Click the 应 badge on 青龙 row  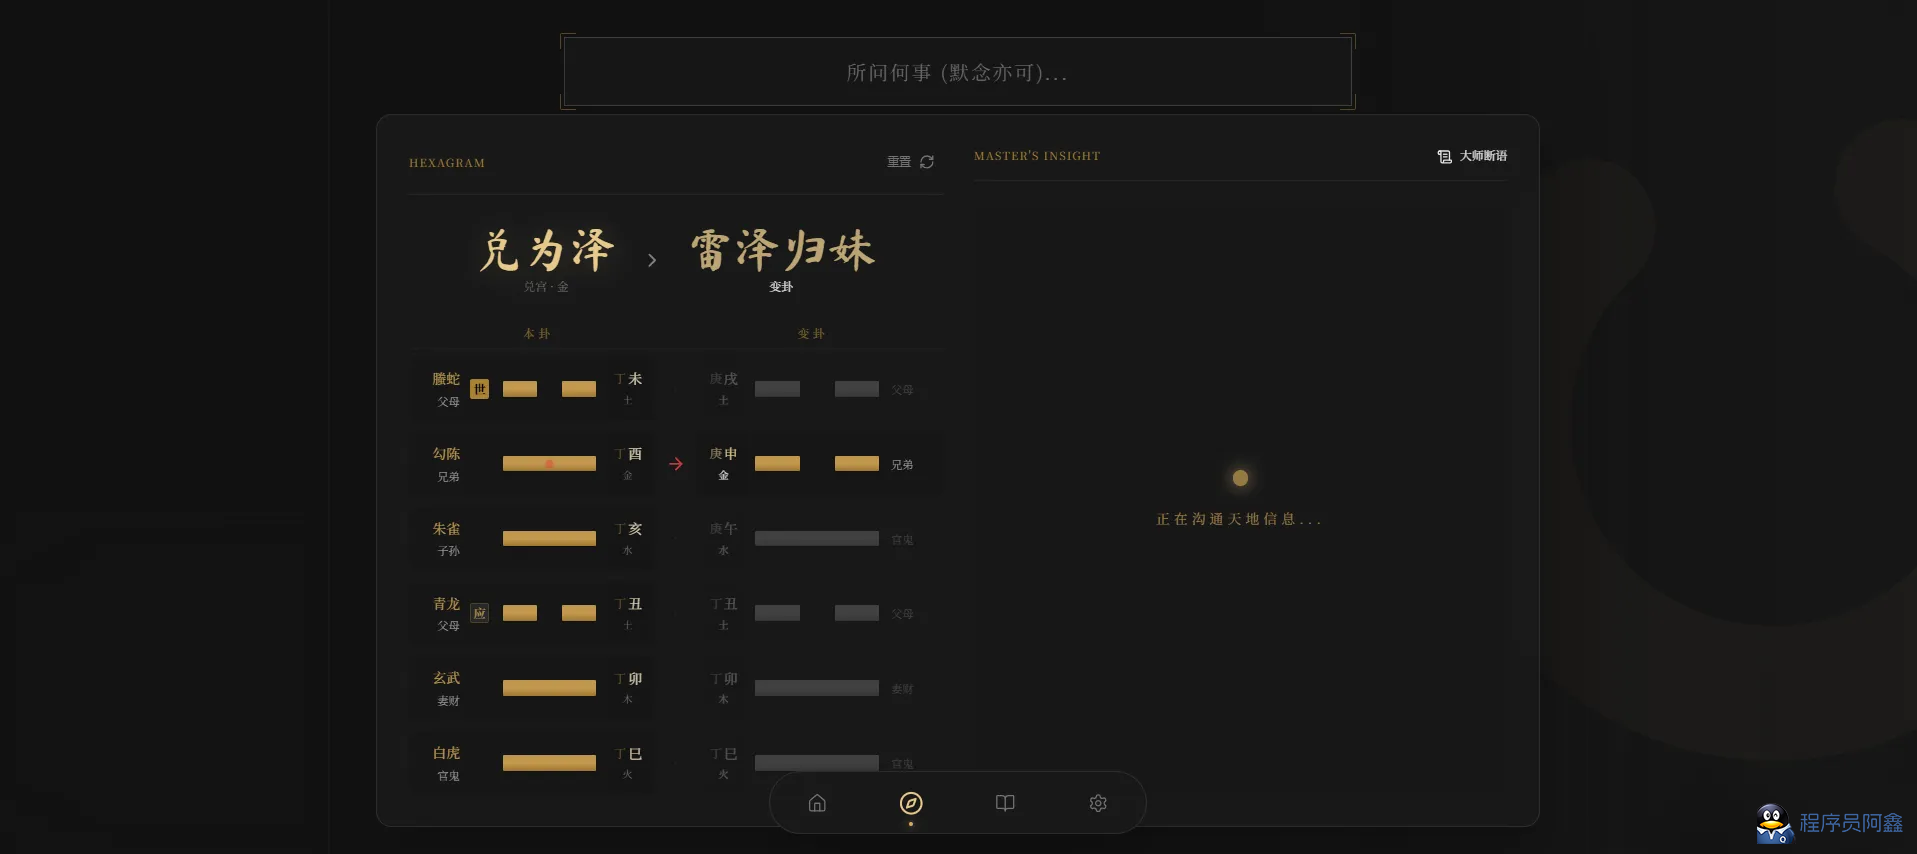click(480, 613)
